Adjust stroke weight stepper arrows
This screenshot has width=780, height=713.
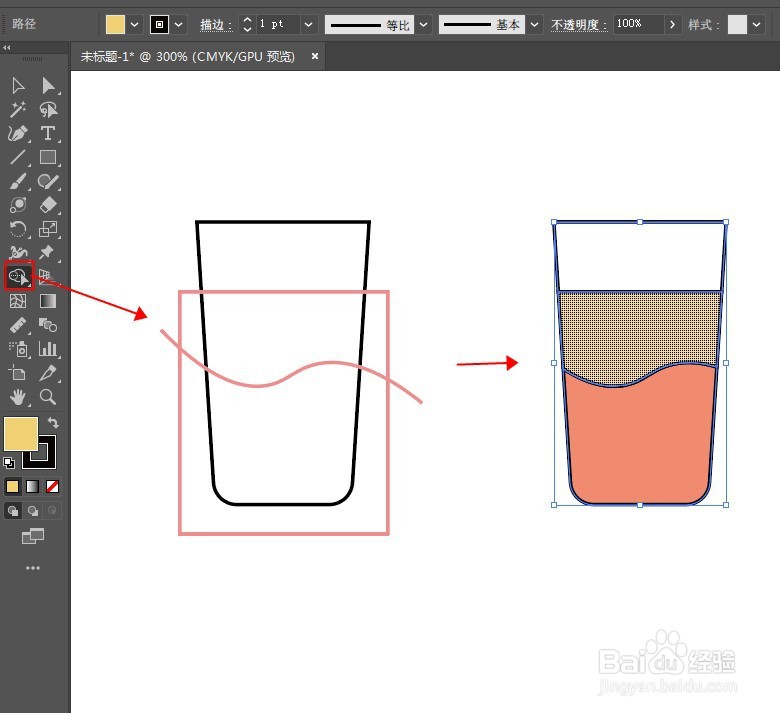click(247, 24)
